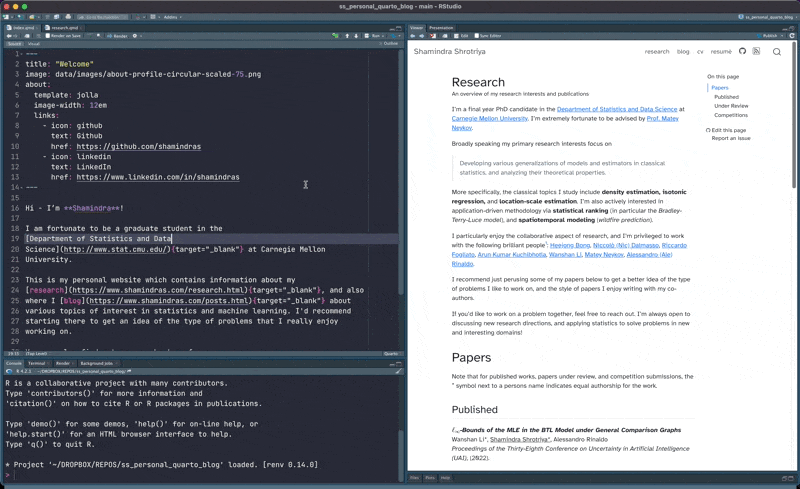Viewport: 800px width, 489px height.
Task: Switch to the research.qmd editor tab
Action: click(x=64, y=28)
